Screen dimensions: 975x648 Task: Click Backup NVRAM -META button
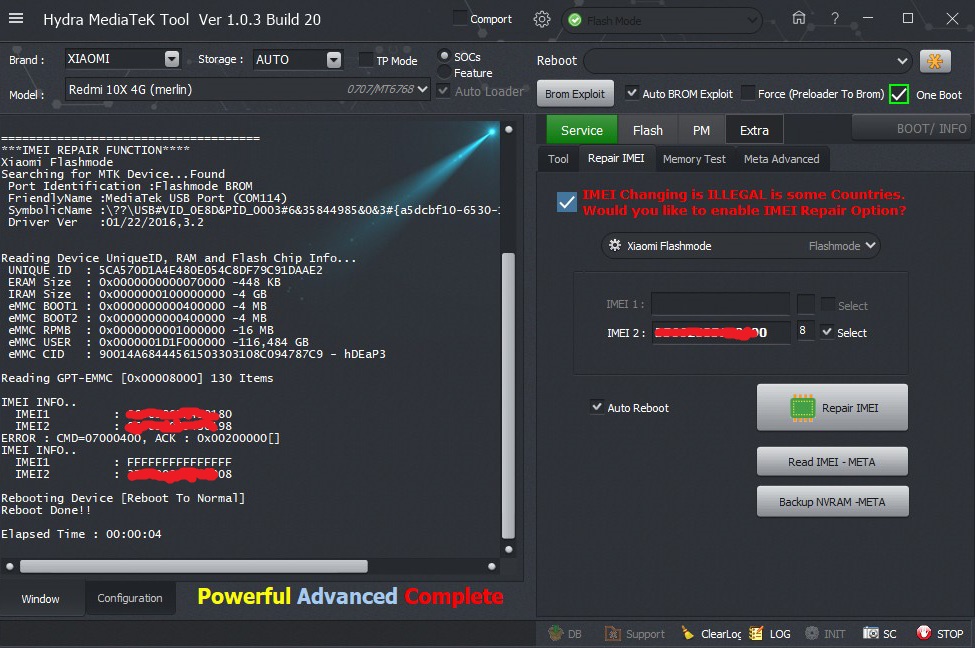(832, 501)
